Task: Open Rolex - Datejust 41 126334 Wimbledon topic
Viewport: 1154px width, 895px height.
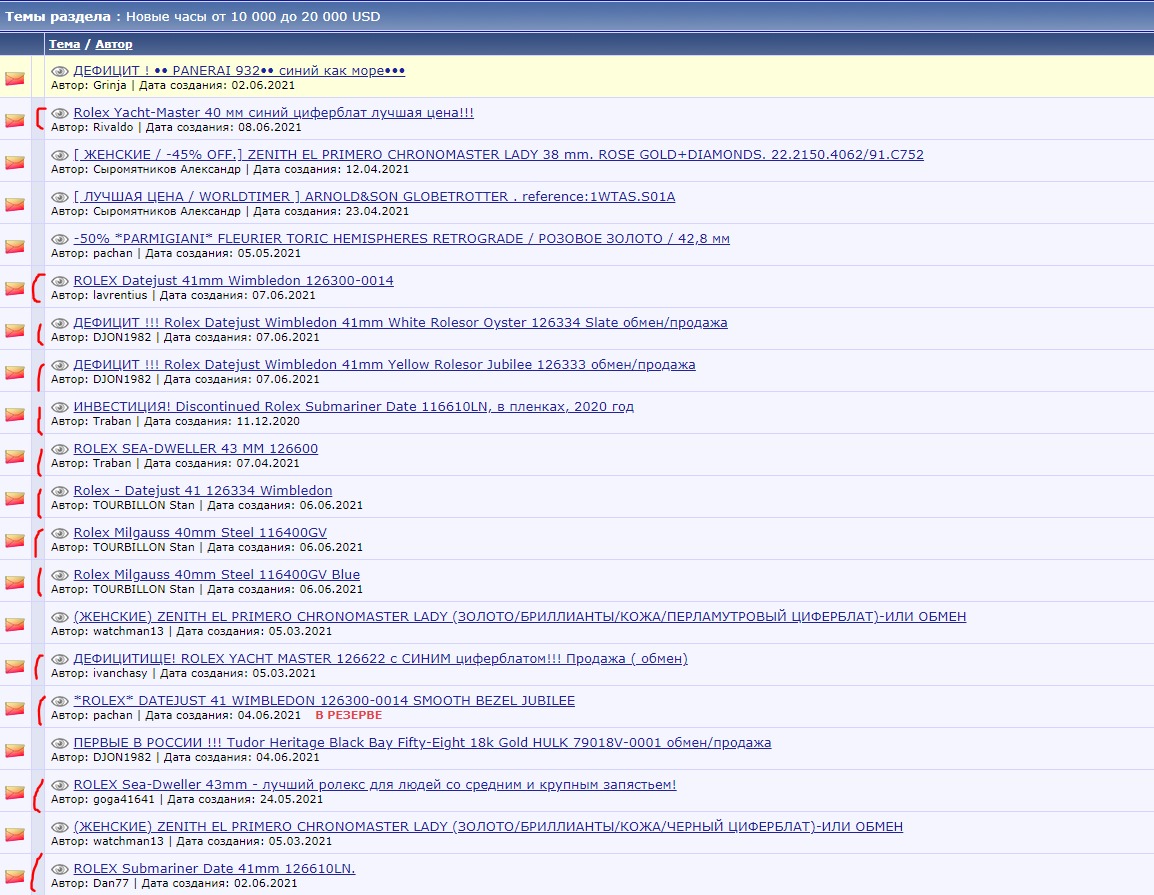Action: pyautogui.click(x=203, y=490)
